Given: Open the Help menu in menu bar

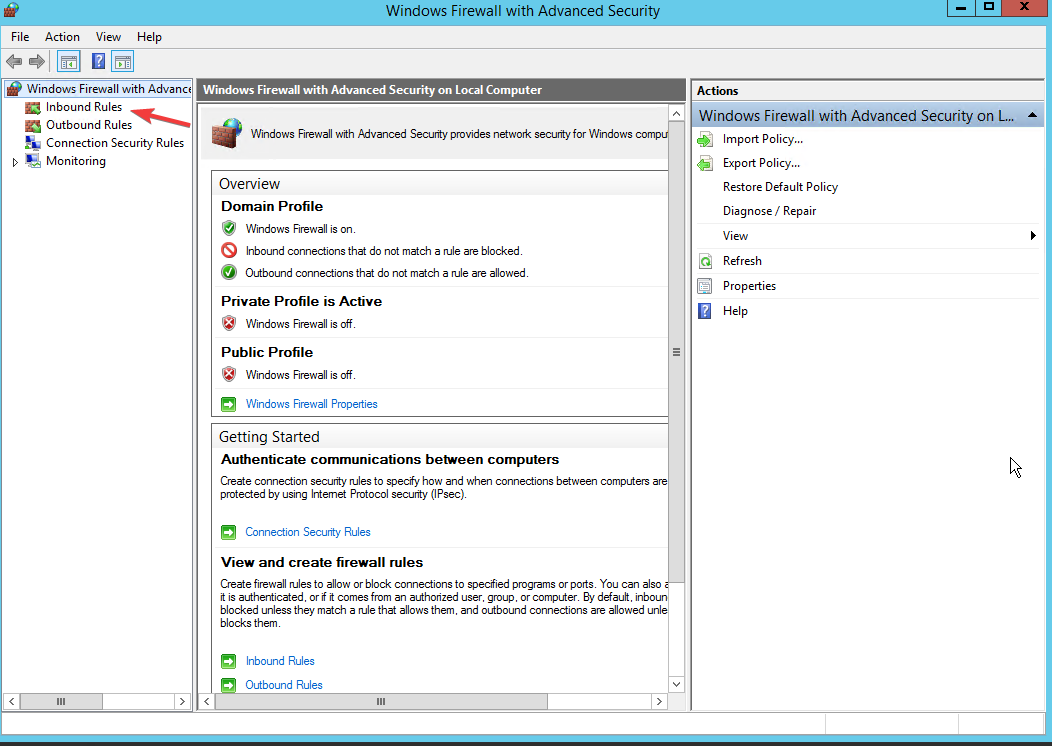Looking at the screenshot, I should 149,37.
